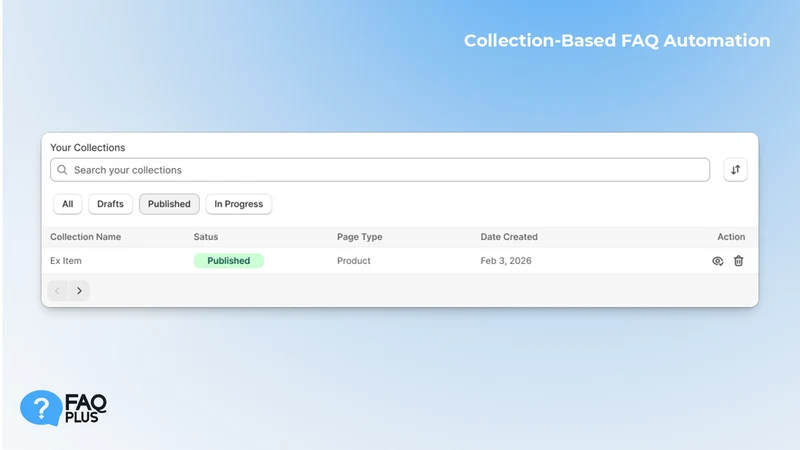The width and height of the screenshot is (800, 450).
Task: Click the green Published status badge
Action: pos(229,261)
